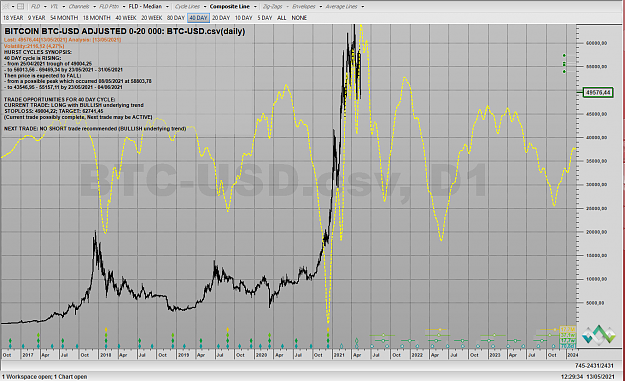Open the FLD - Median dropdown arrow
The height and width of the screenshot is (381, 625).
tap(167, 6)
